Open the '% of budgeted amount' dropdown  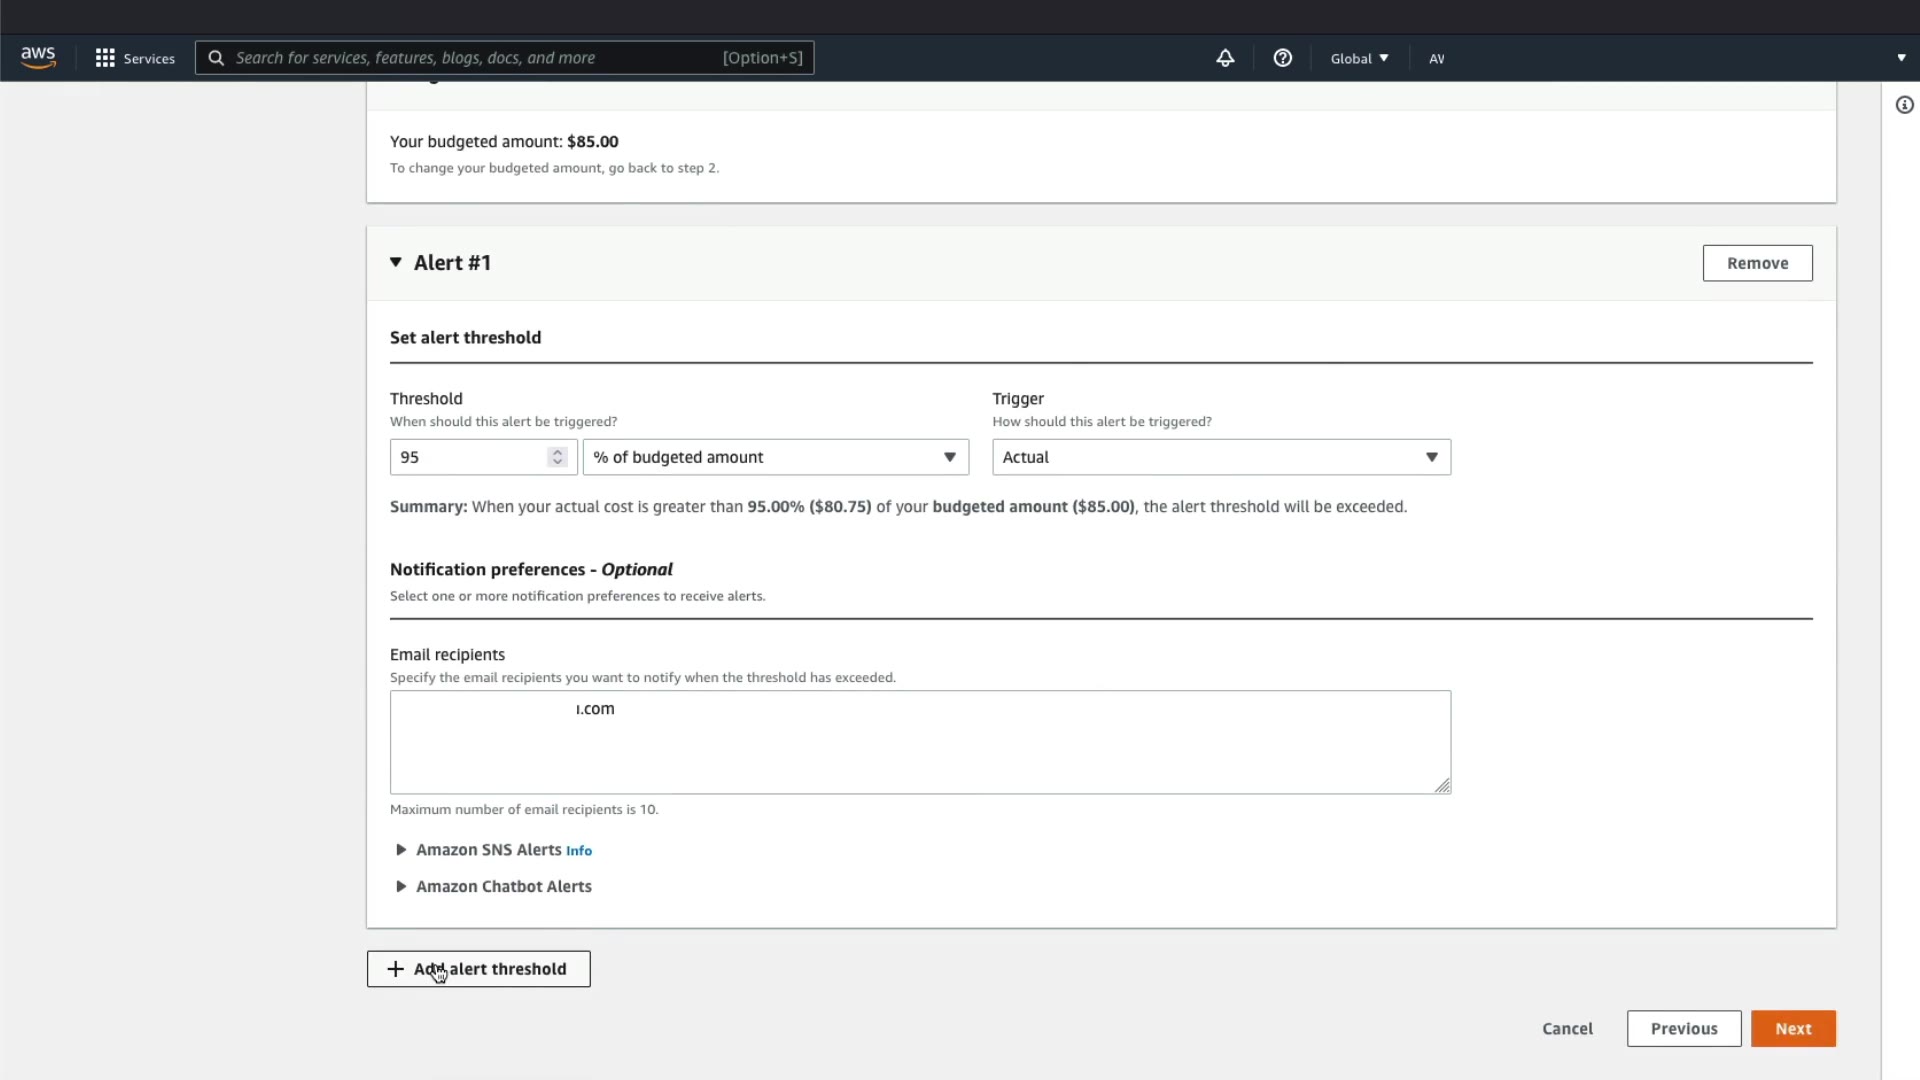click(775, 457)
